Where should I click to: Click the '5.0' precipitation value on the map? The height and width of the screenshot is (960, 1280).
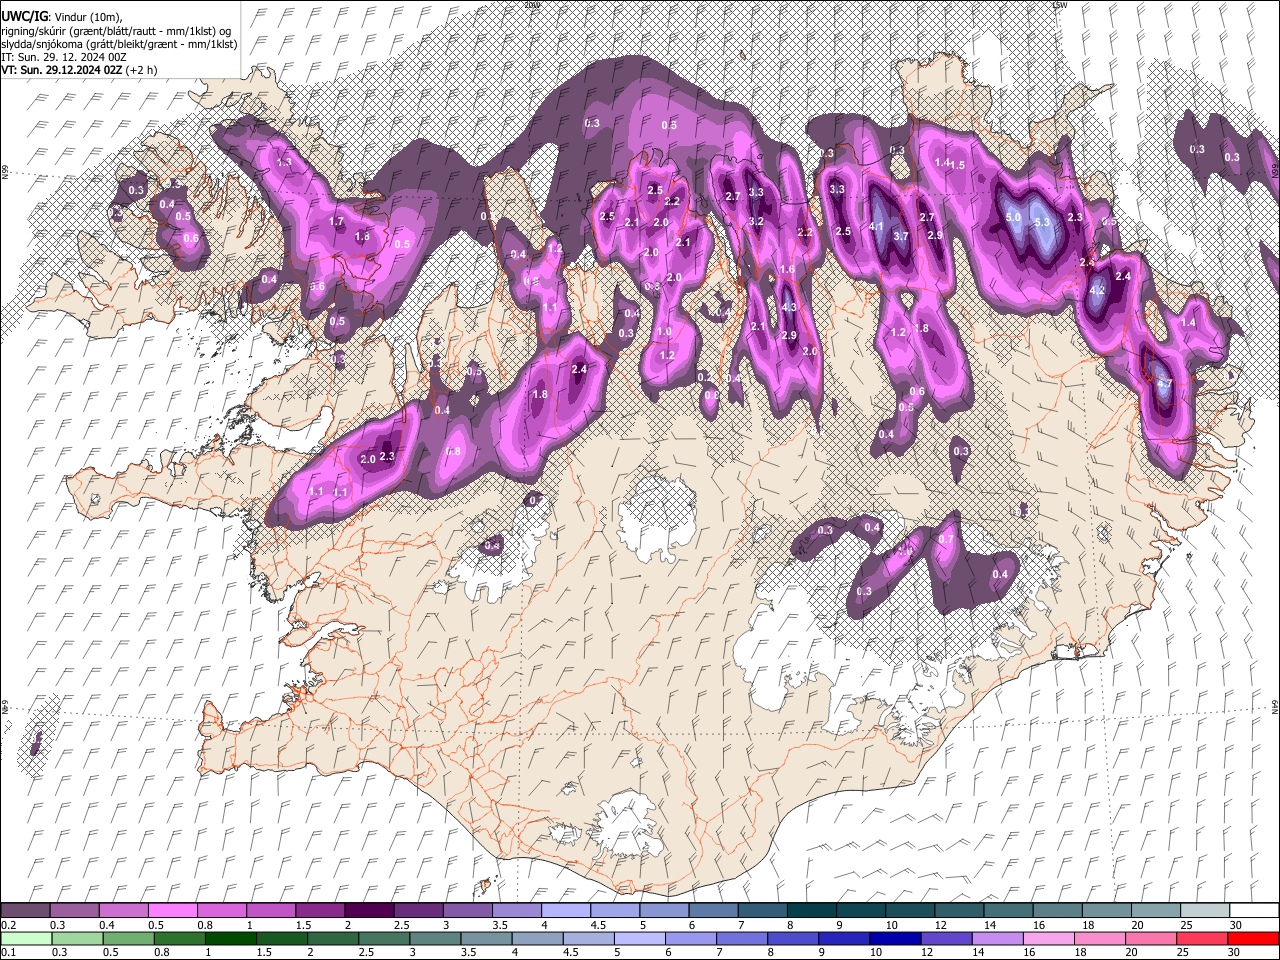[1012, 217]
